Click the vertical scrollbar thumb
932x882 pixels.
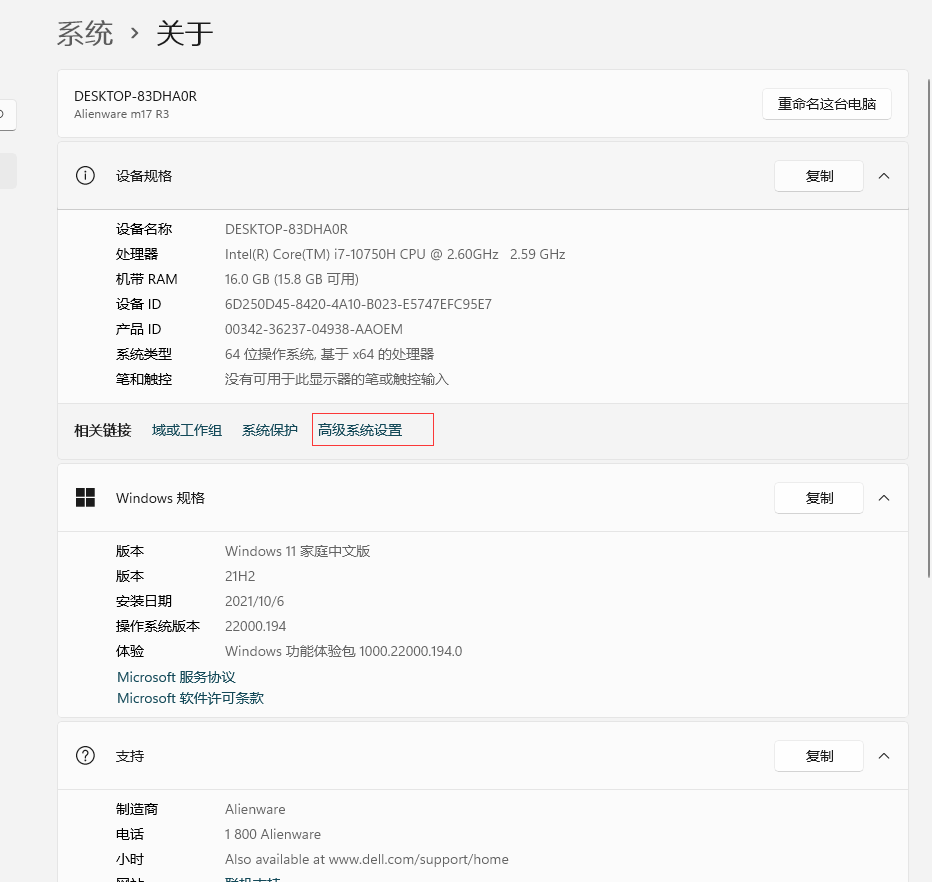[x=929, y=327]
